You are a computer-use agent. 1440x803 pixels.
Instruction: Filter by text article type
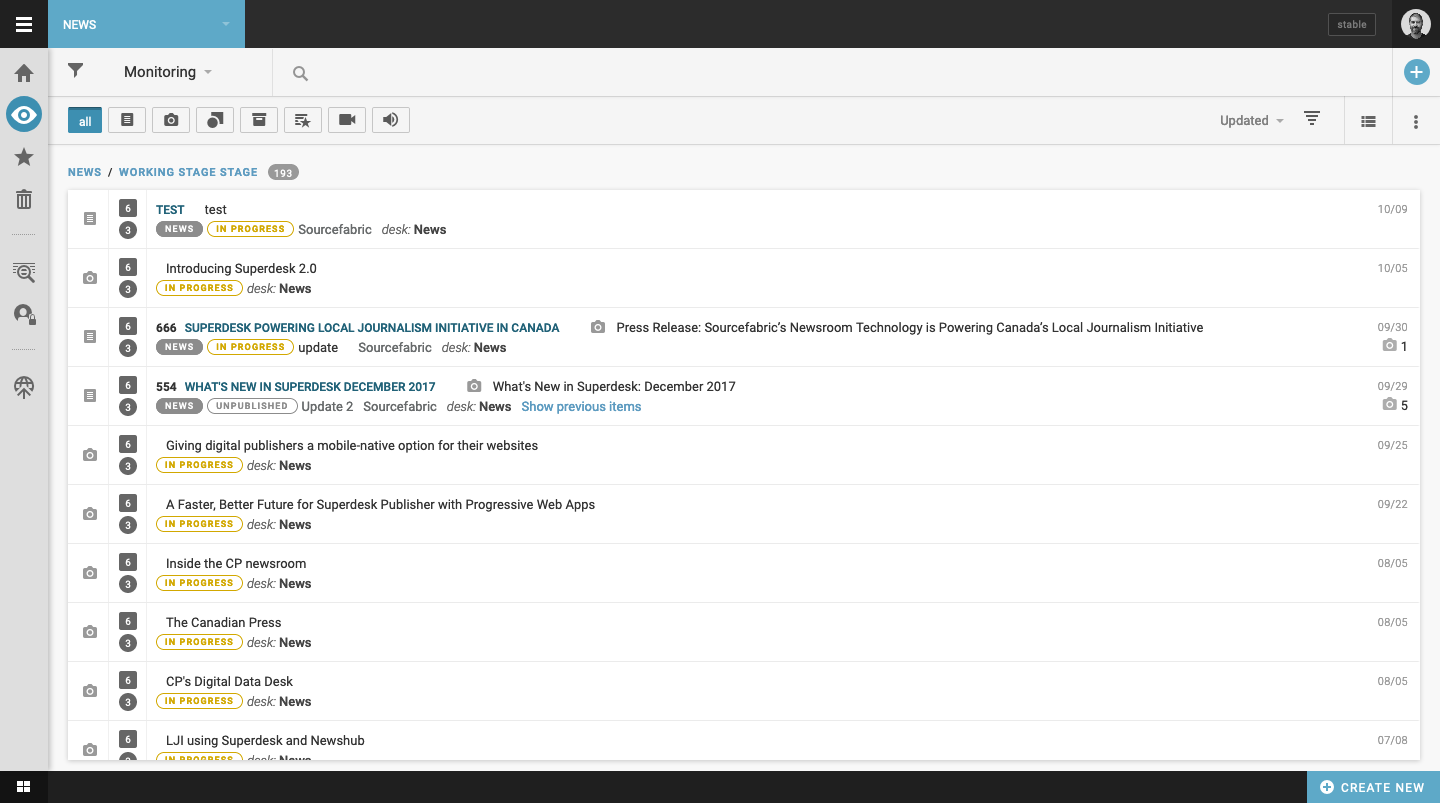click(127, 121)
